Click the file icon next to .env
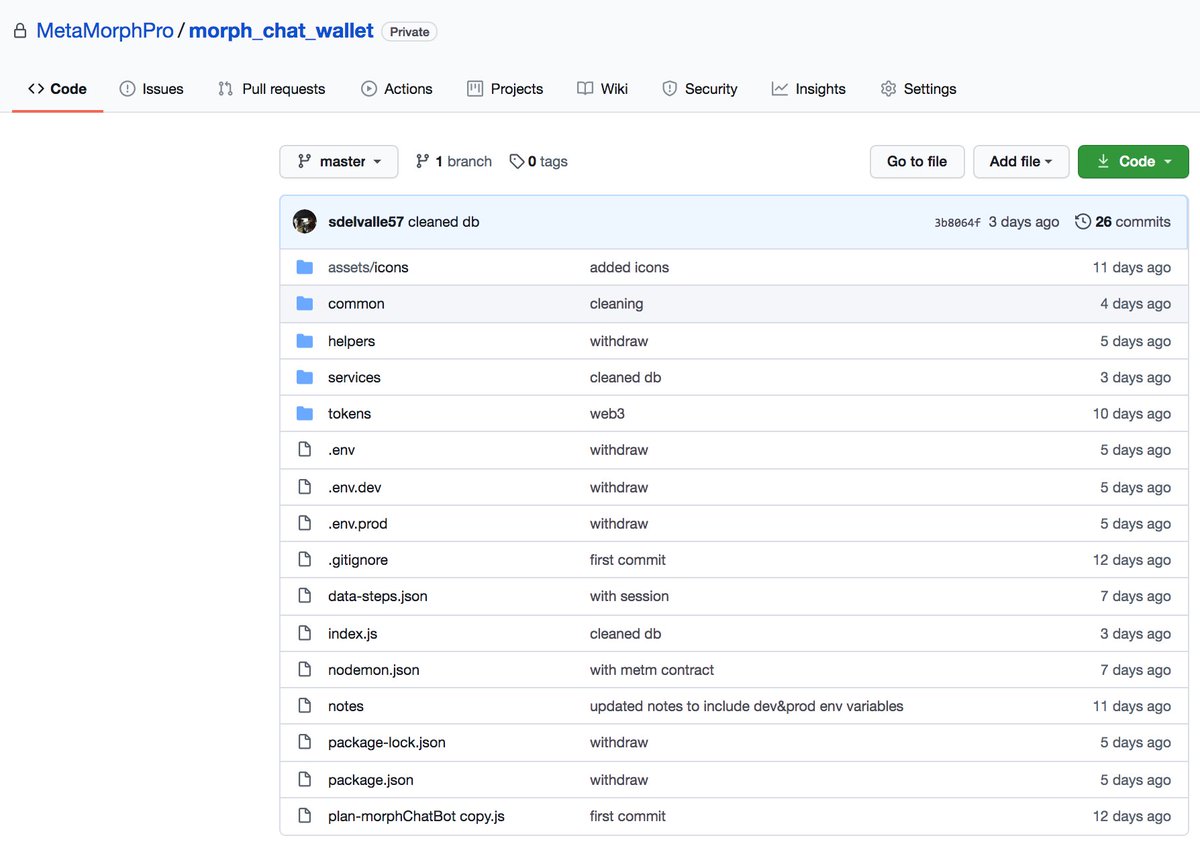This screenshot has width=1200, height=848. (305, 450)
